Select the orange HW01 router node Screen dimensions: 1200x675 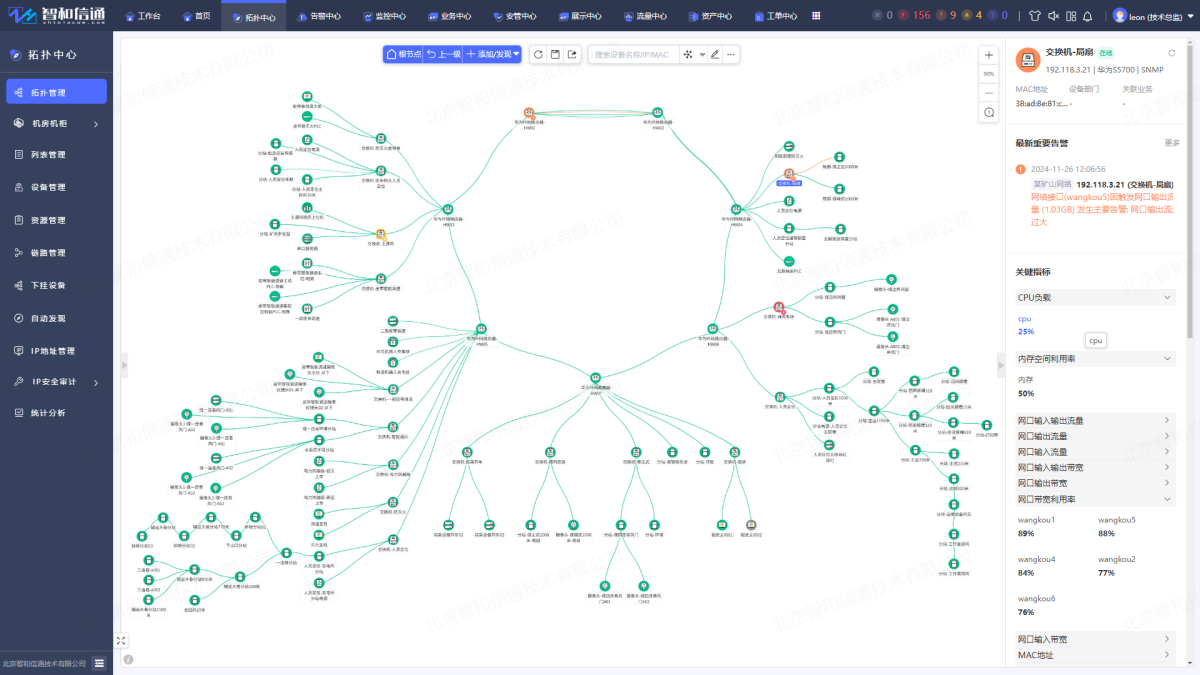click(x=529, y=113)
